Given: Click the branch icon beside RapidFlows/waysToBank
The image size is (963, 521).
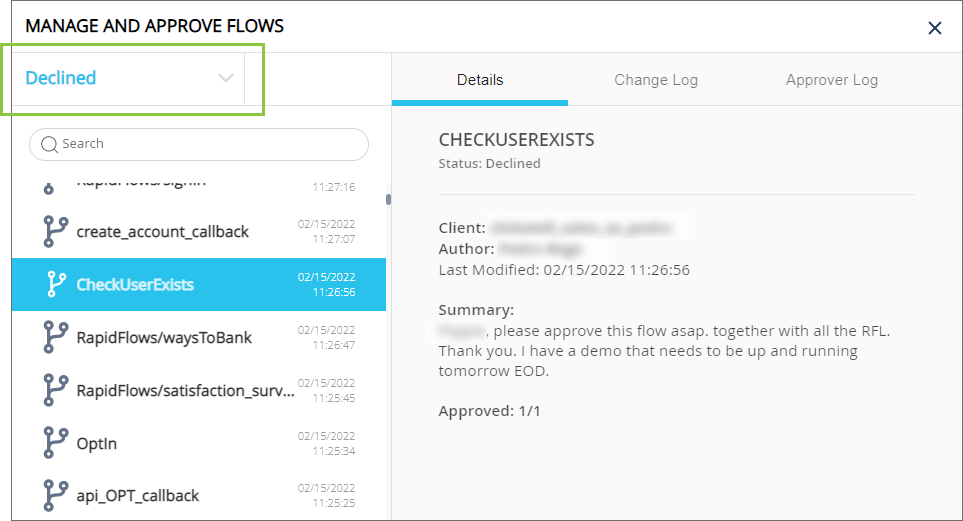Looking at the screenshot, I should click(55, 338).
